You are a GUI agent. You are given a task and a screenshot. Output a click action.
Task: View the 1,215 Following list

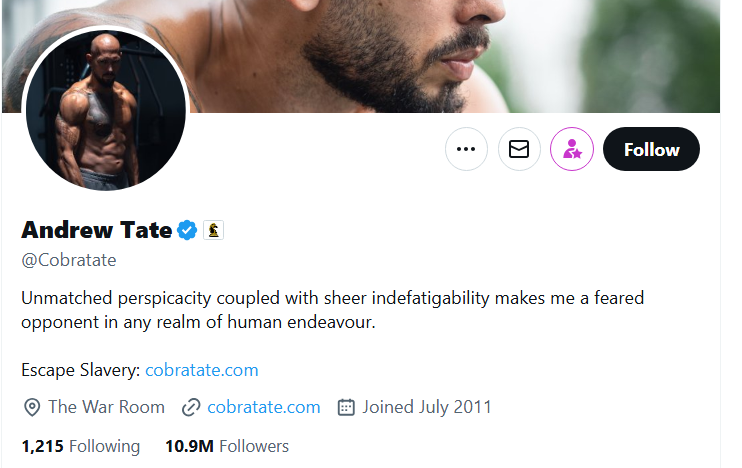point(81,446)
